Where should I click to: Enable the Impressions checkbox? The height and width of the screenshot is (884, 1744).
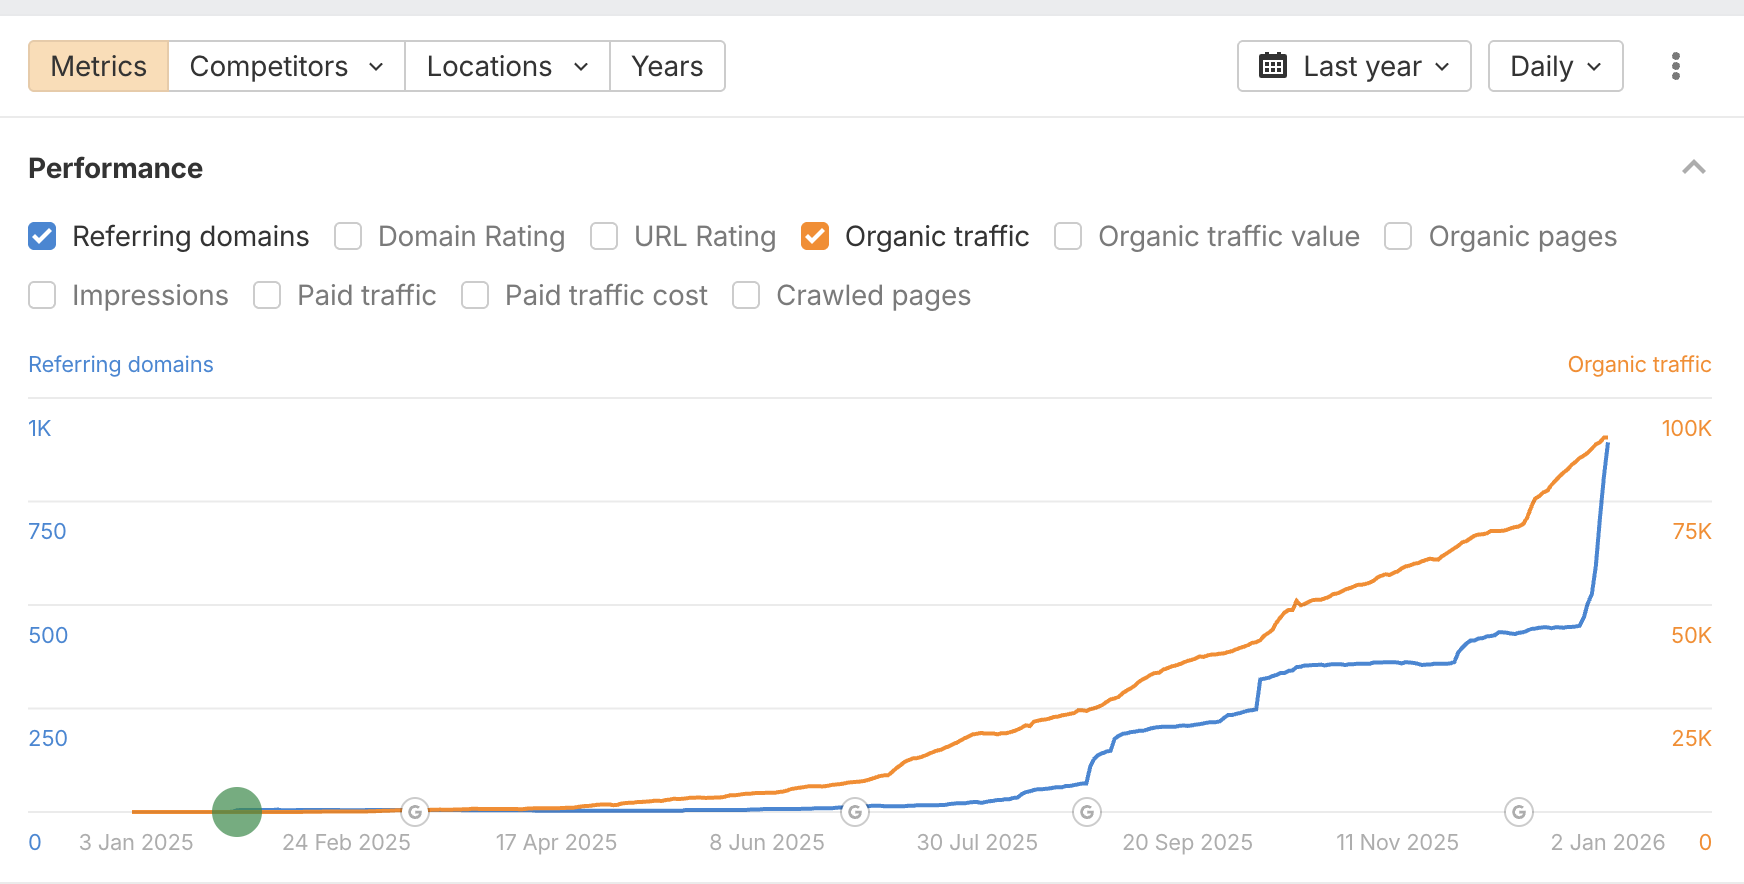click(41, 295)
